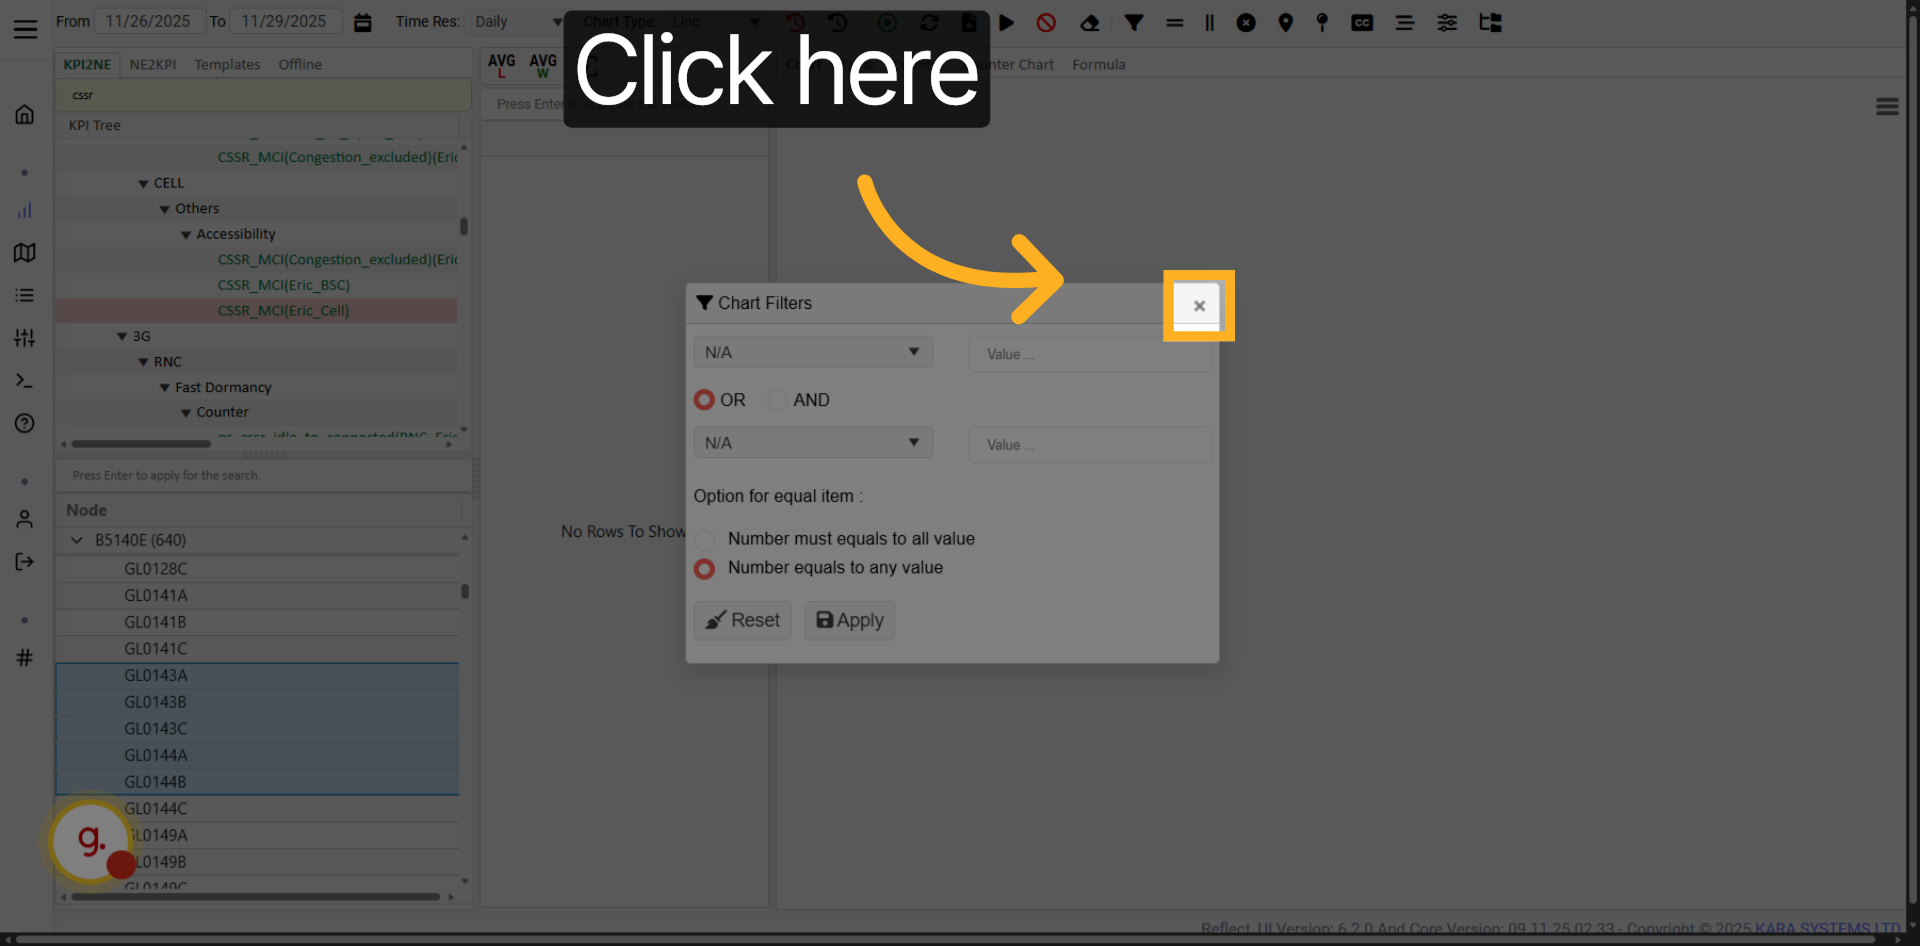Switch to the Formula tab
The height and width of the screenshot is (946, 1920).
point(1099,64)
